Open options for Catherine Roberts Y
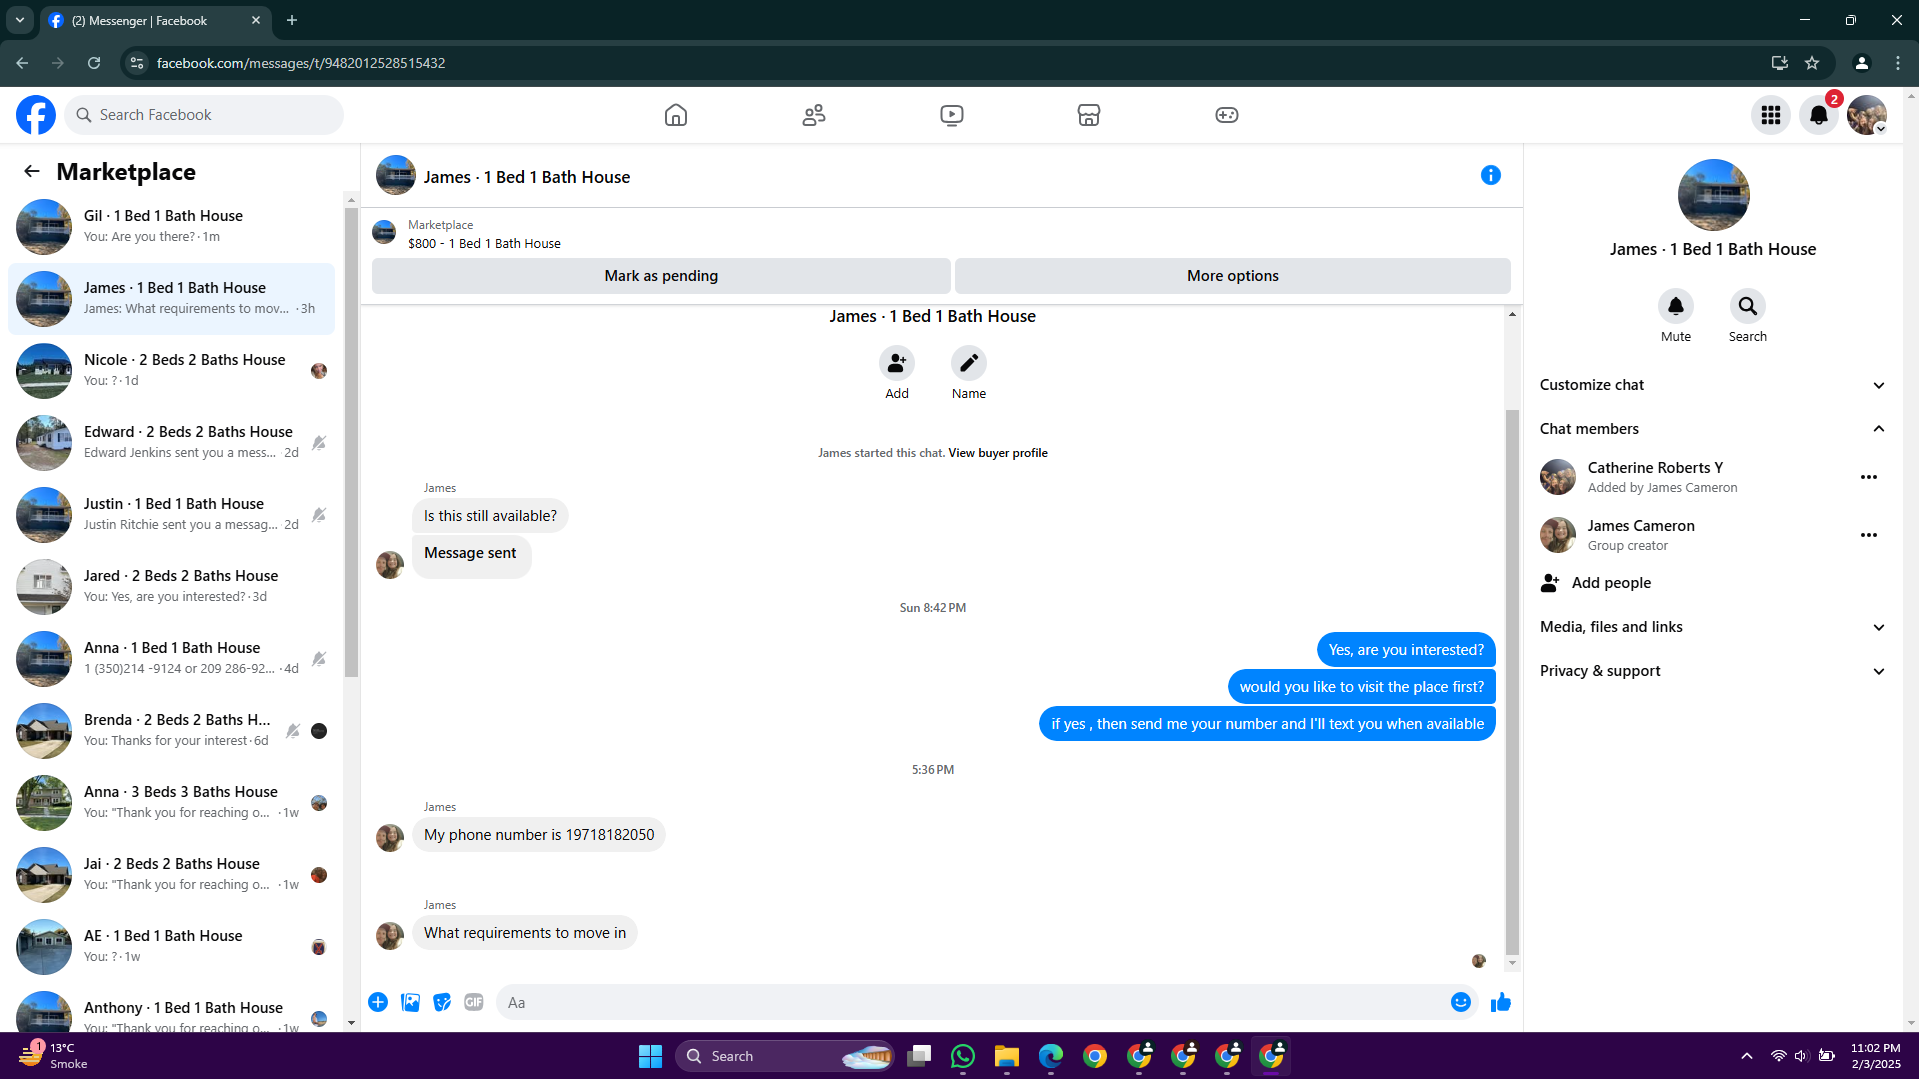The height and width of the screenshot is (1079, 1919). (1869, 477)
